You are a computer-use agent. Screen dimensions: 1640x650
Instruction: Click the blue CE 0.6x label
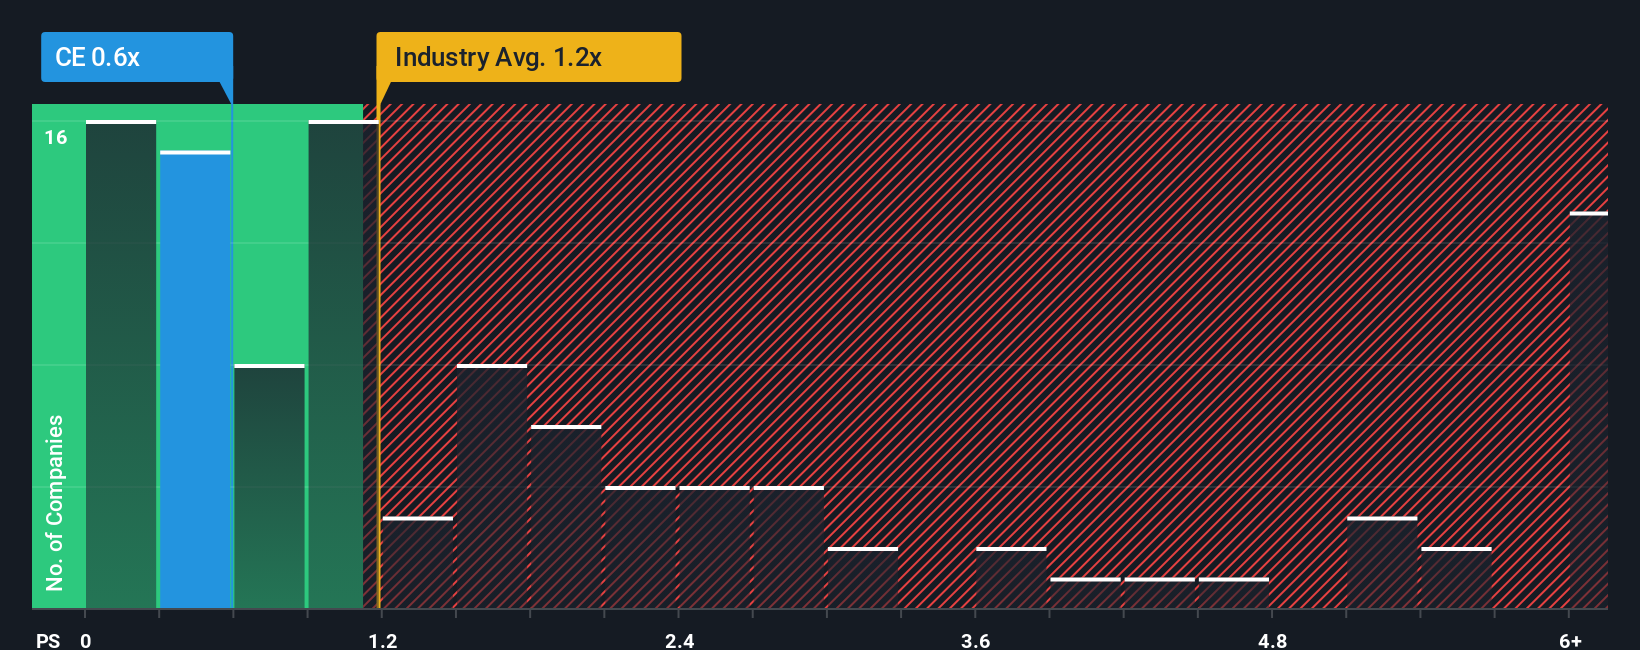pos(136,57)
